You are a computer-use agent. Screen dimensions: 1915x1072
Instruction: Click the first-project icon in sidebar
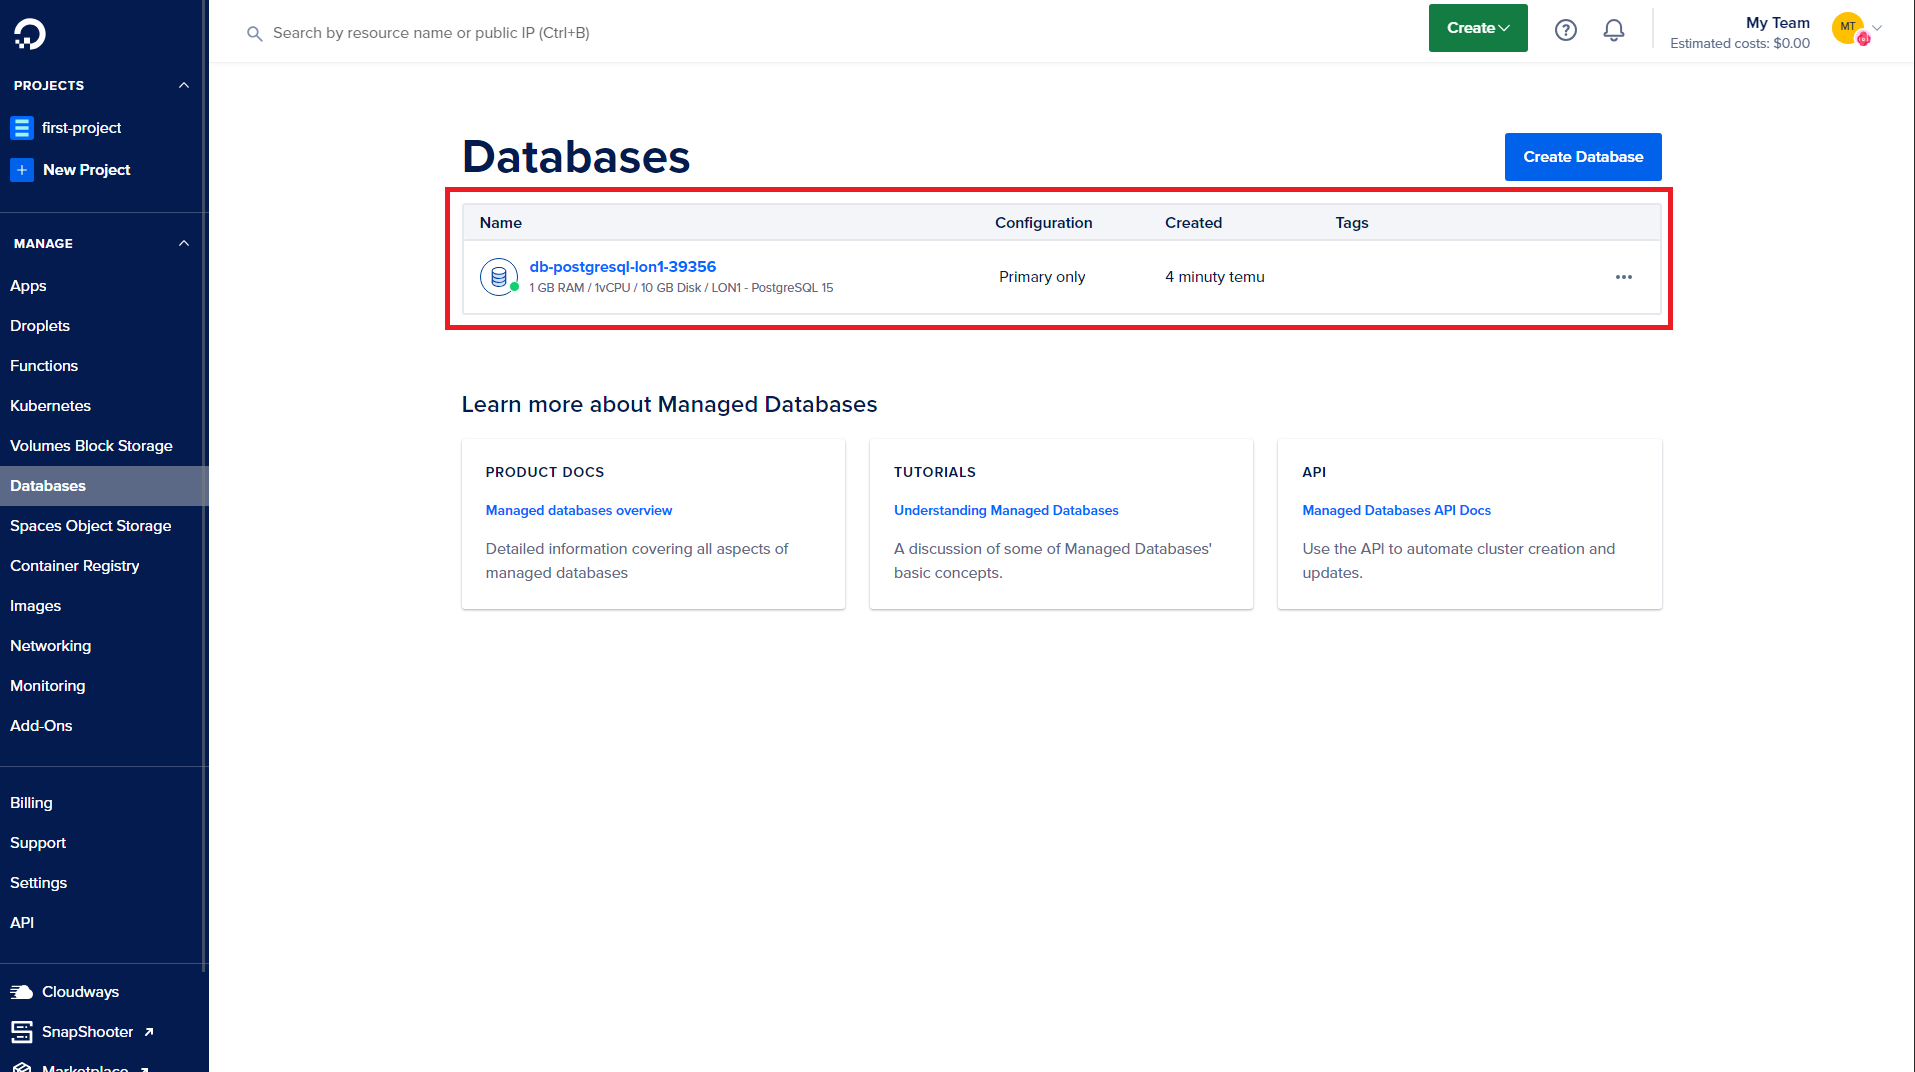point(21,128)
